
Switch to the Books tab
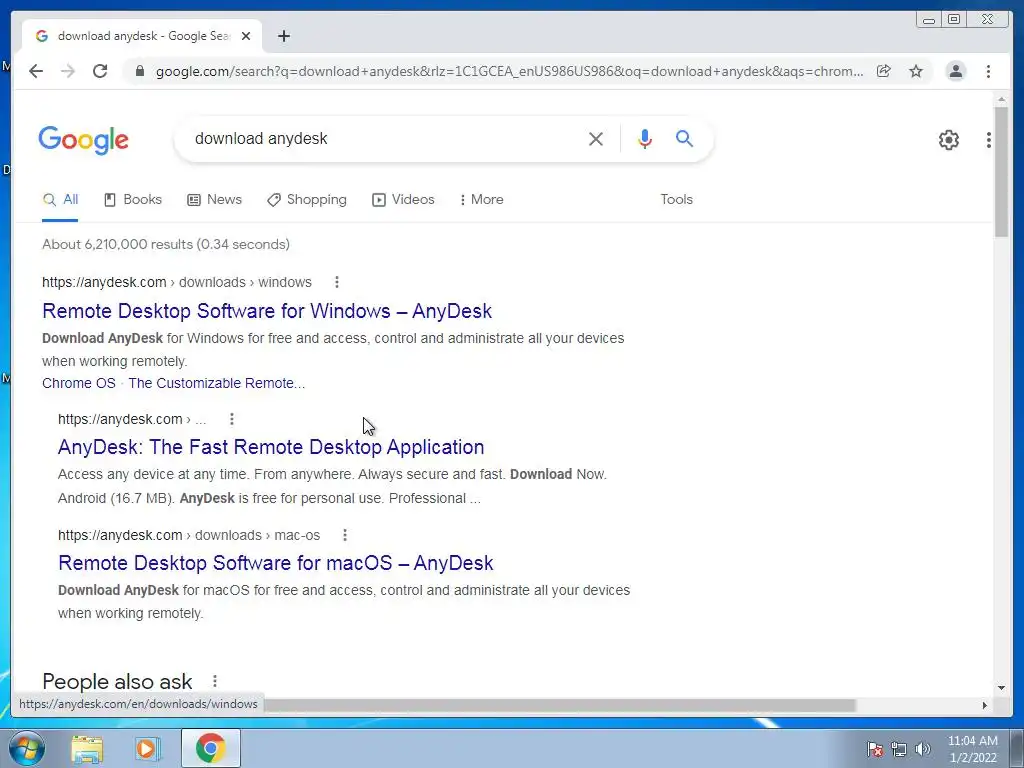133,200
